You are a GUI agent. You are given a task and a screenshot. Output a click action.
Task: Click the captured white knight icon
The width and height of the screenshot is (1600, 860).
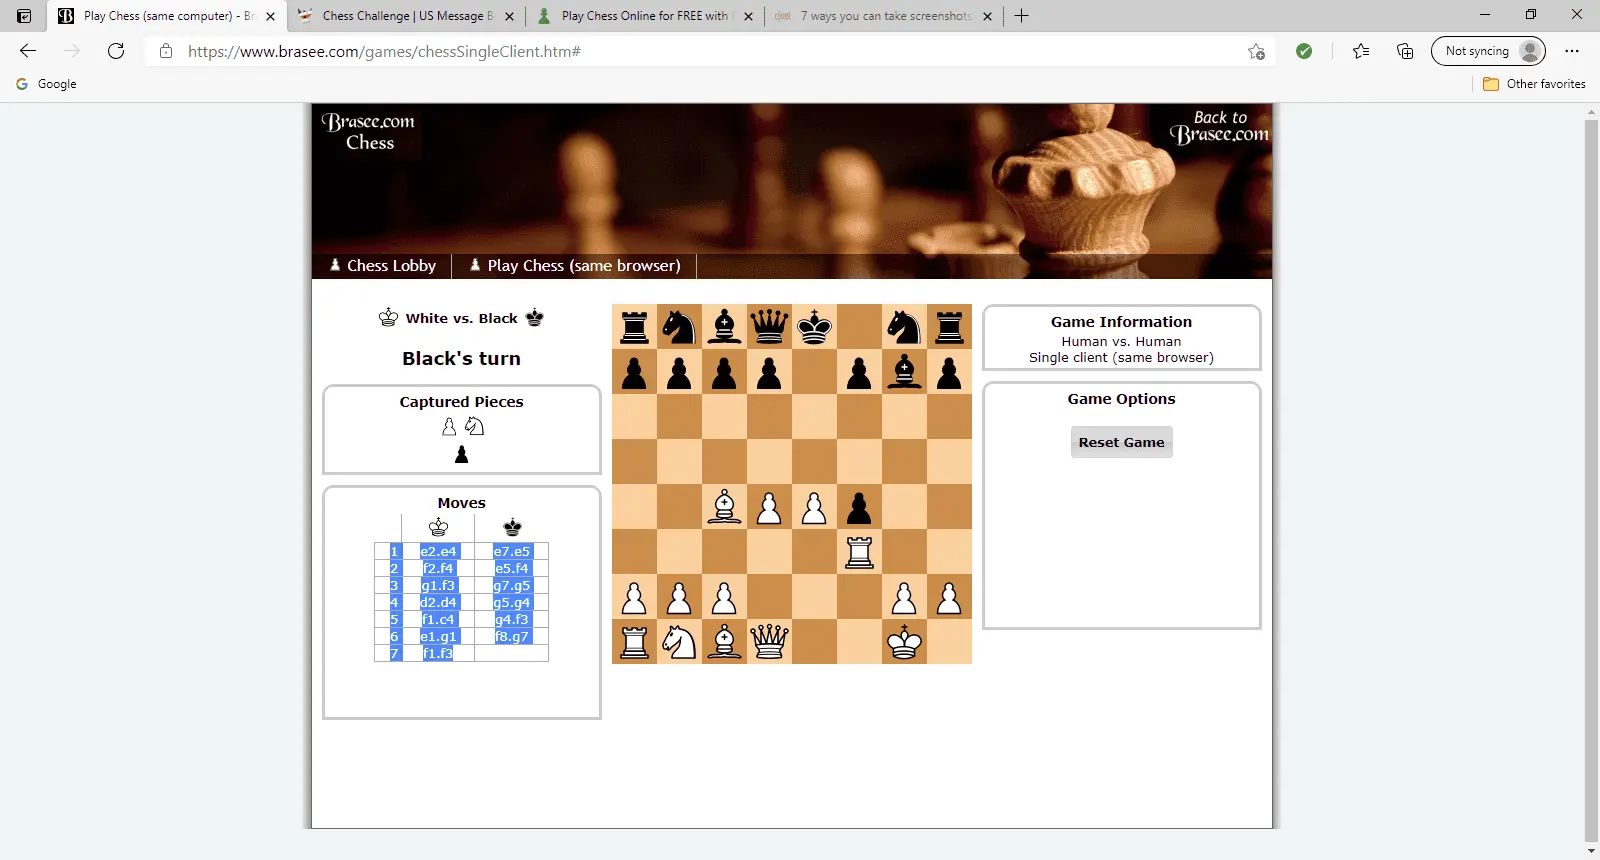[474, 427]
